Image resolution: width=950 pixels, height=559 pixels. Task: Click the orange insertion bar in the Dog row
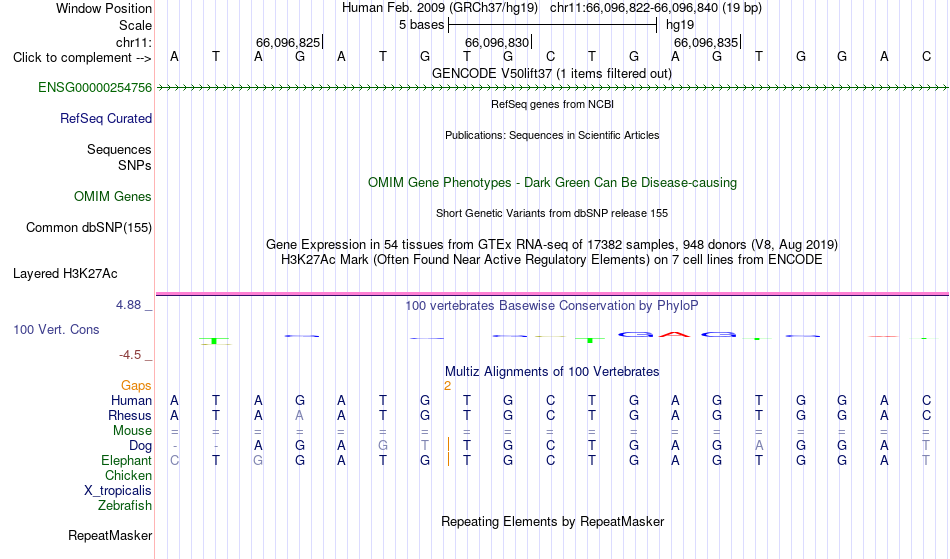pyautogui.click(x=448, y=445)
